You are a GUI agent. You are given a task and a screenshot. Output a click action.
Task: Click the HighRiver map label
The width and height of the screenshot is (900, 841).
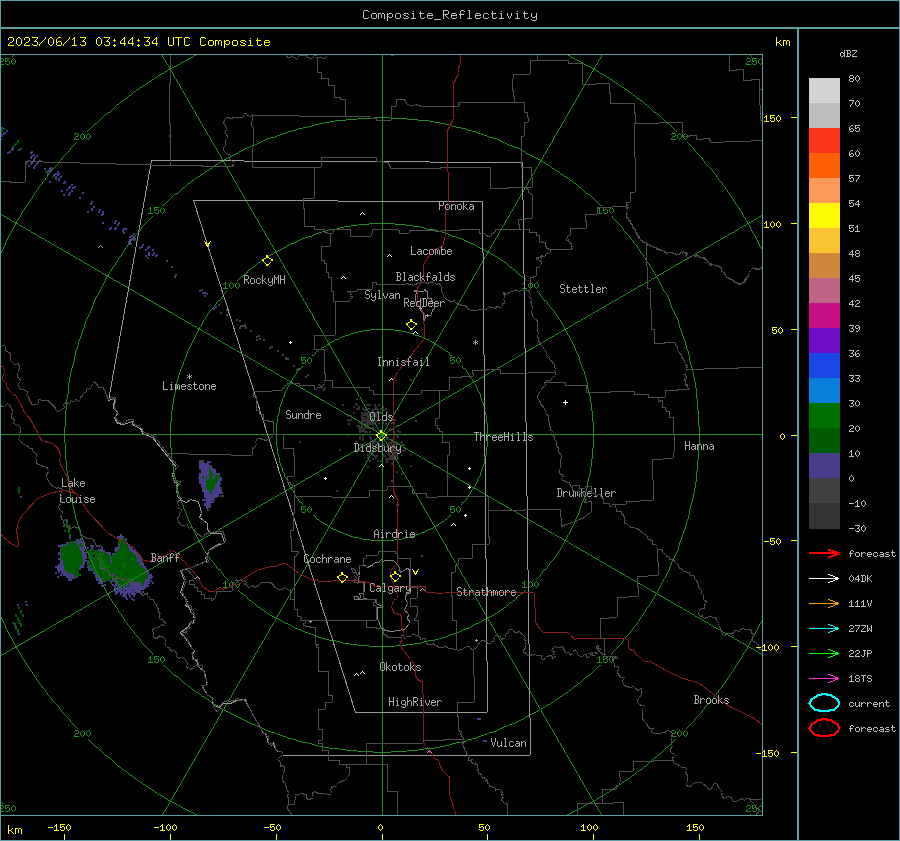click(415, 702)
